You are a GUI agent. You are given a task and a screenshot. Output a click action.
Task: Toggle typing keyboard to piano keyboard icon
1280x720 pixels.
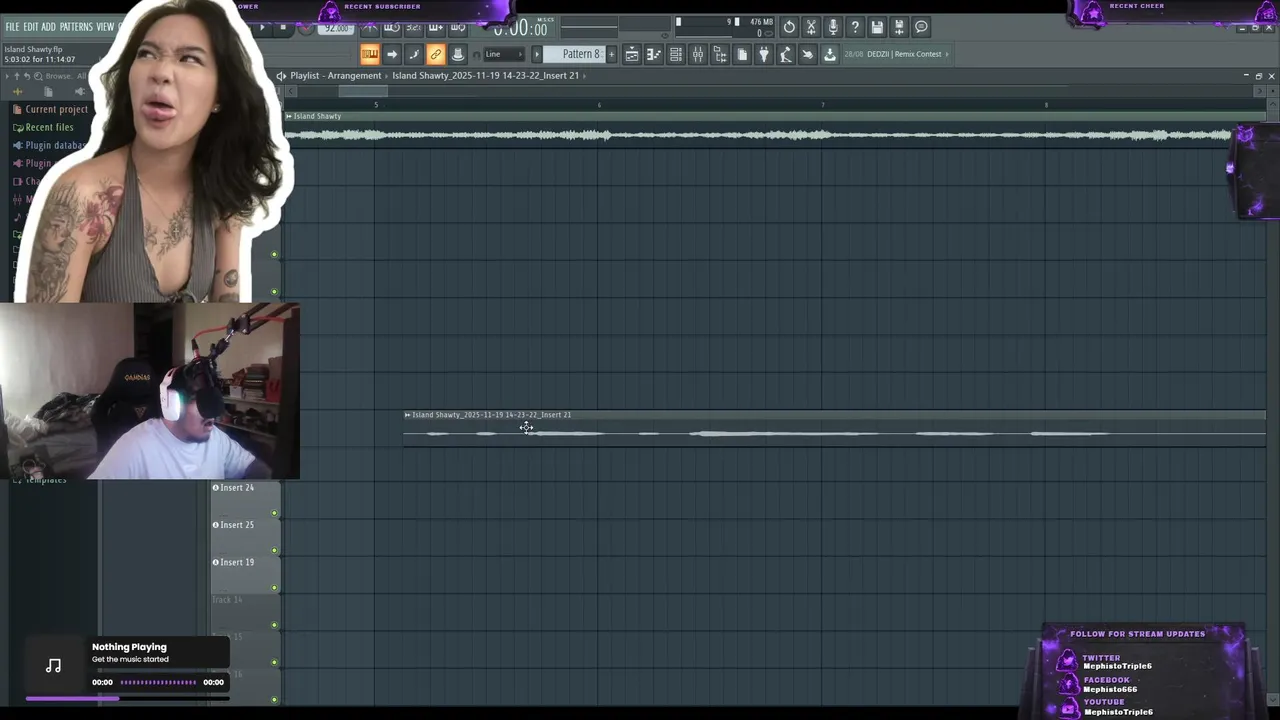point(370,54)
